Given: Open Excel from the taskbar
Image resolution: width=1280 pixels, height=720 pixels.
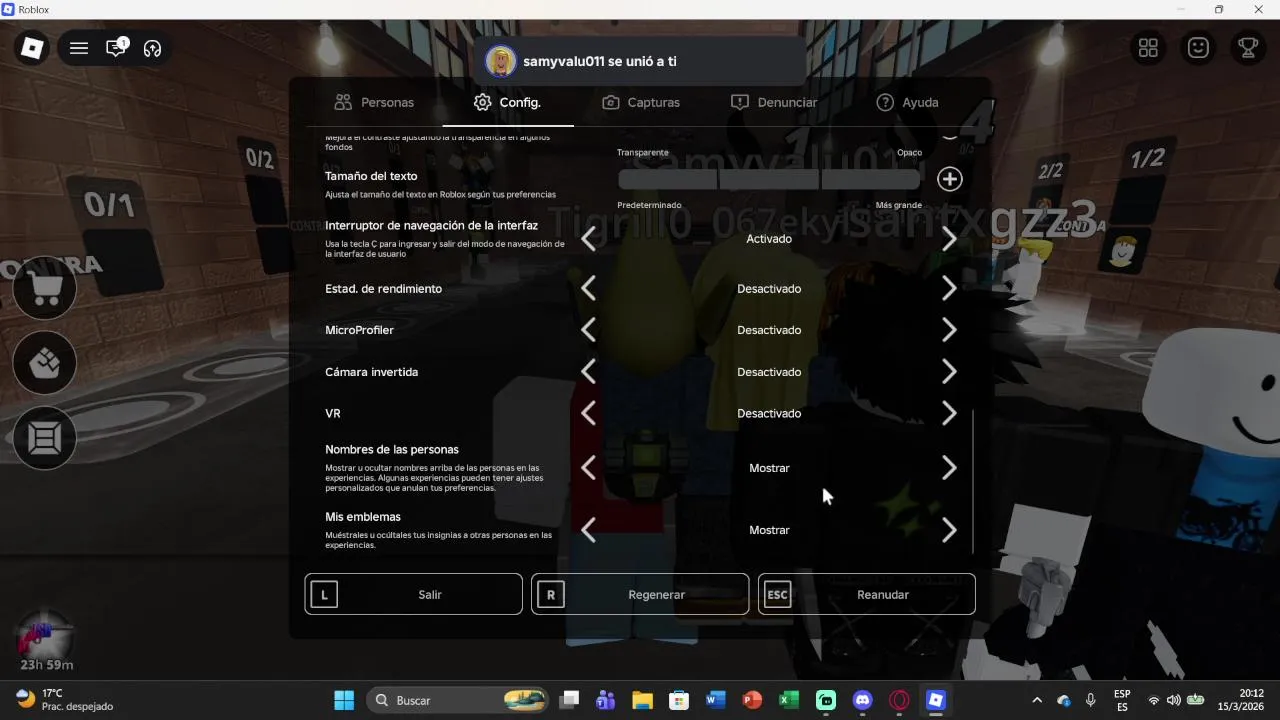Looking at the screenshot, I should (789, 700).
